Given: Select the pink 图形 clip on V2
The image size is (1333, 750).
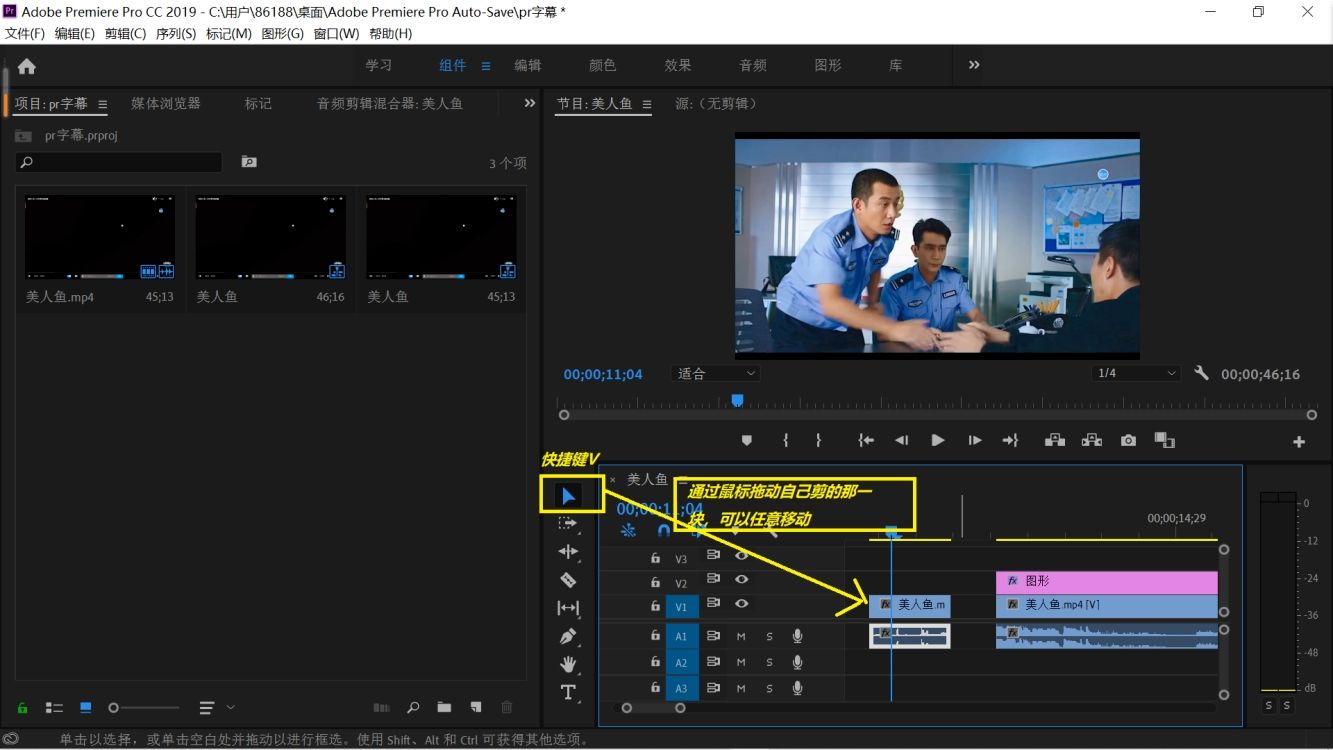Looking at the screenshot, I should click(1107, 581).
